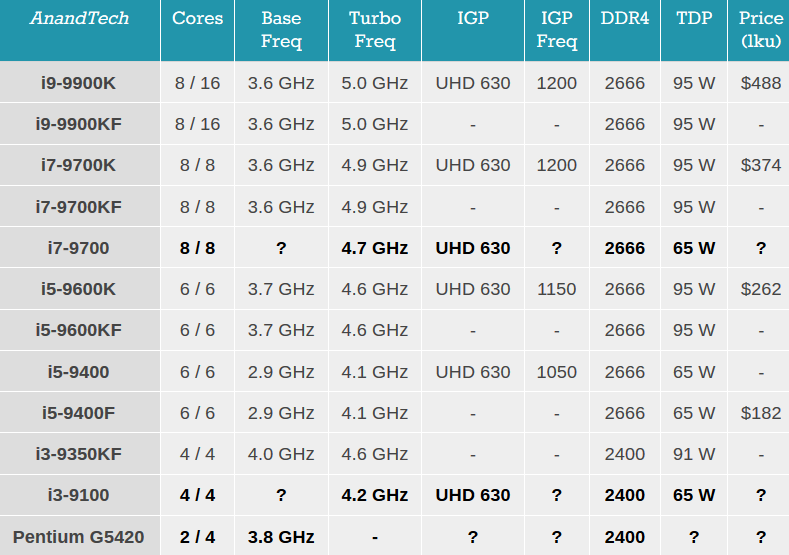Select the Price (1ku) column header
789x555 pixels.
761,30
